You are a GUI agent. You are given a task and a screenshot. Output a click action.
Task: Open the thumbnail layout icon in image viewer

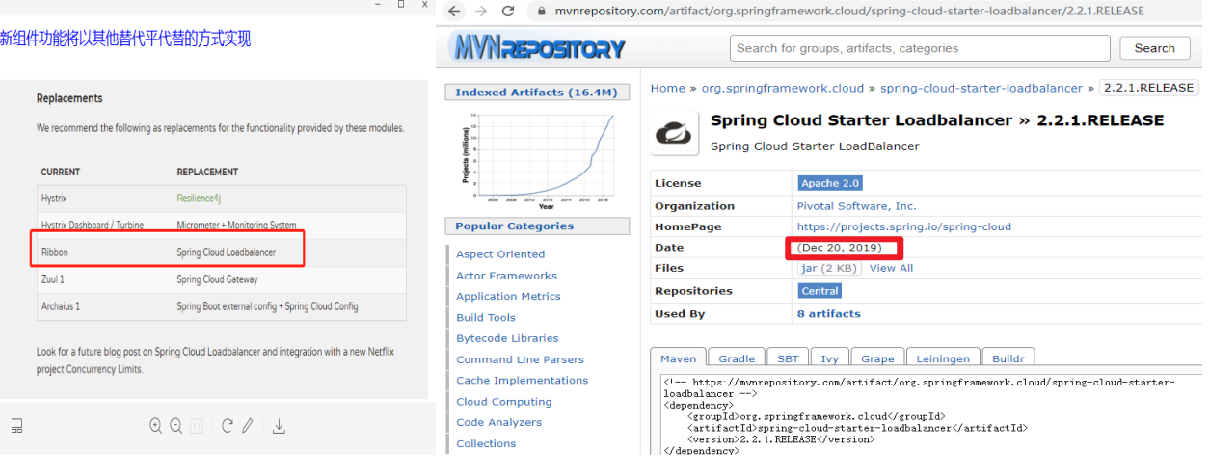(x=17, y=426)
